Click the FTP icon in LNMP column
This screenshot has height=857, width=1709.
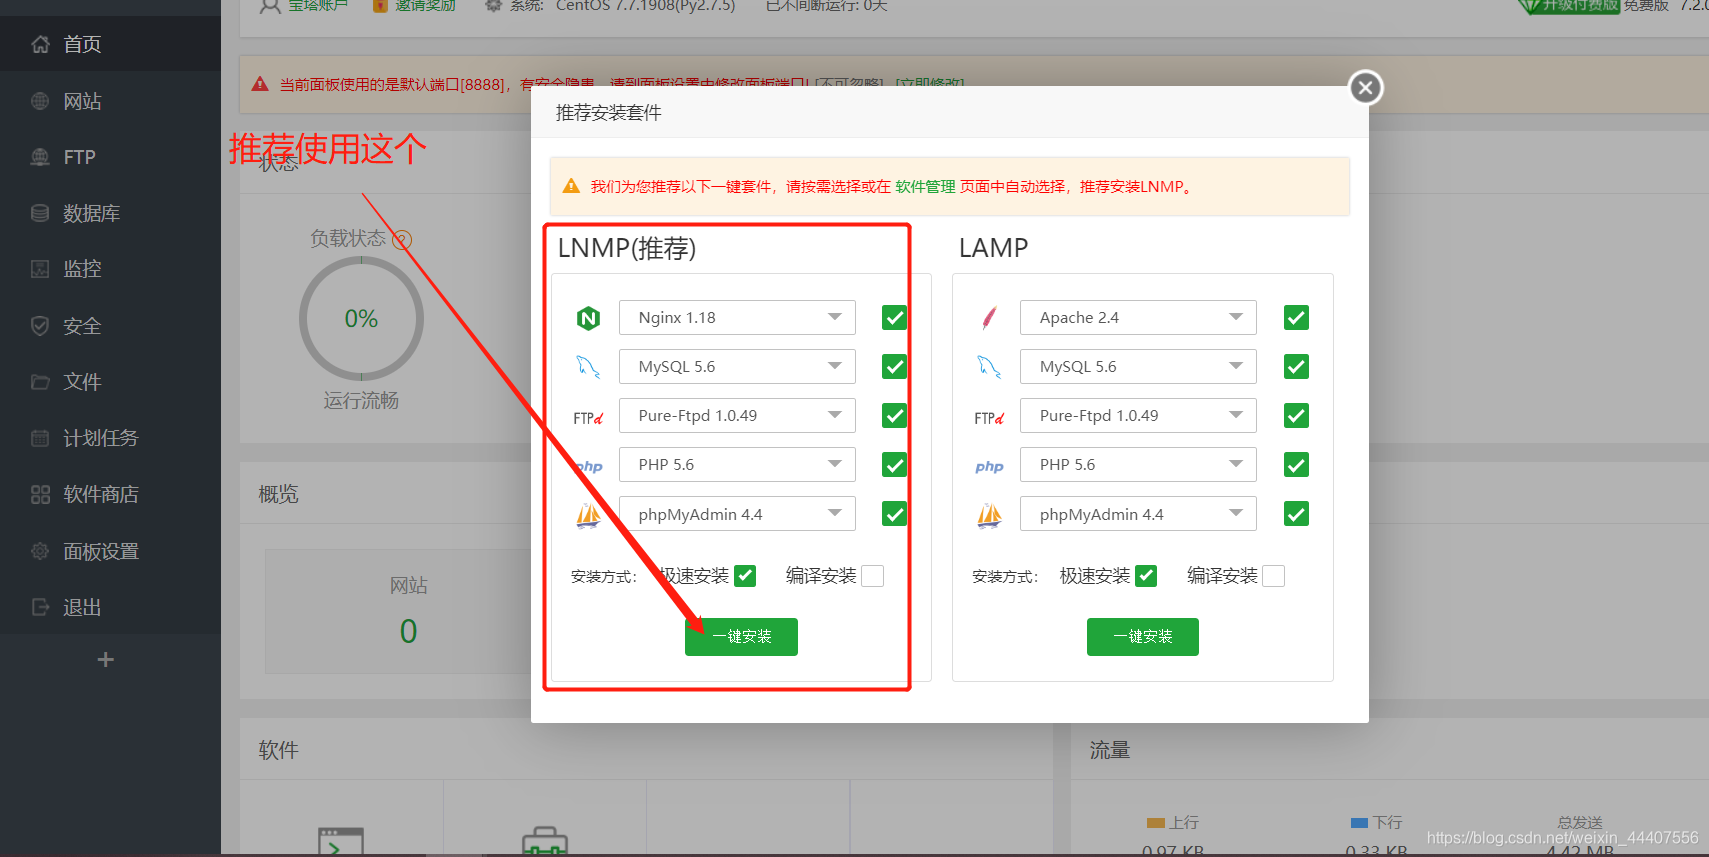588,418
